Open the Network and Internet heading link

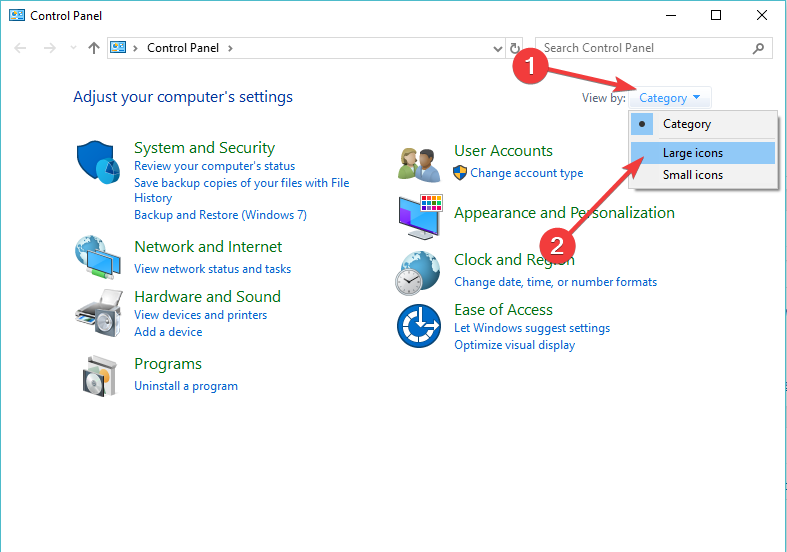point(208,247)
